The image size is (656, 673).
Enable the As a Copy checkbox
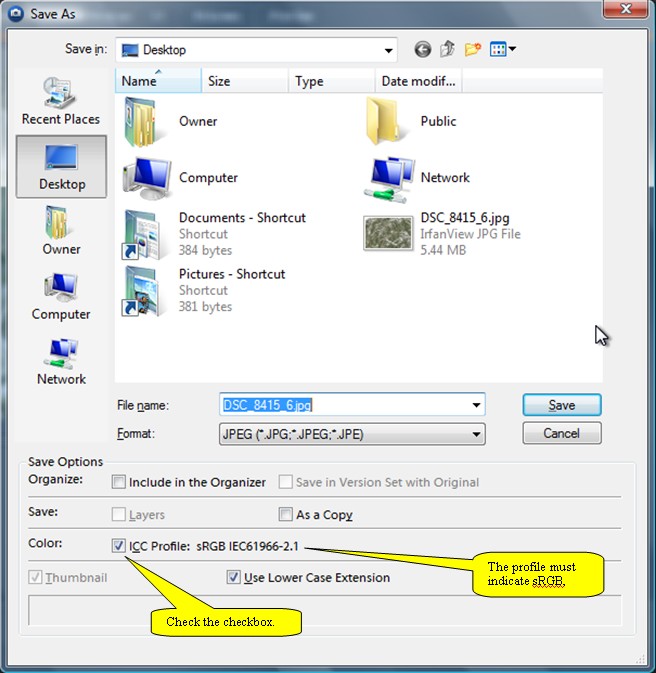[285, 514]
